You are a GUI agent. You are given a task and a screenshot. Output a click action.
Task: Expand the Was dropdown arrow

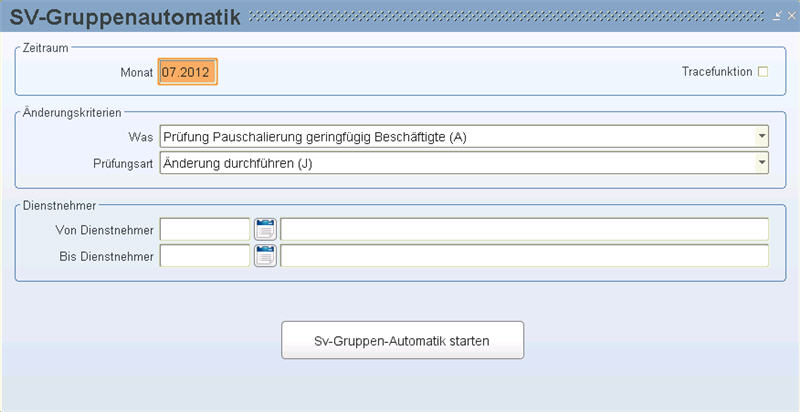click(762, 137)
